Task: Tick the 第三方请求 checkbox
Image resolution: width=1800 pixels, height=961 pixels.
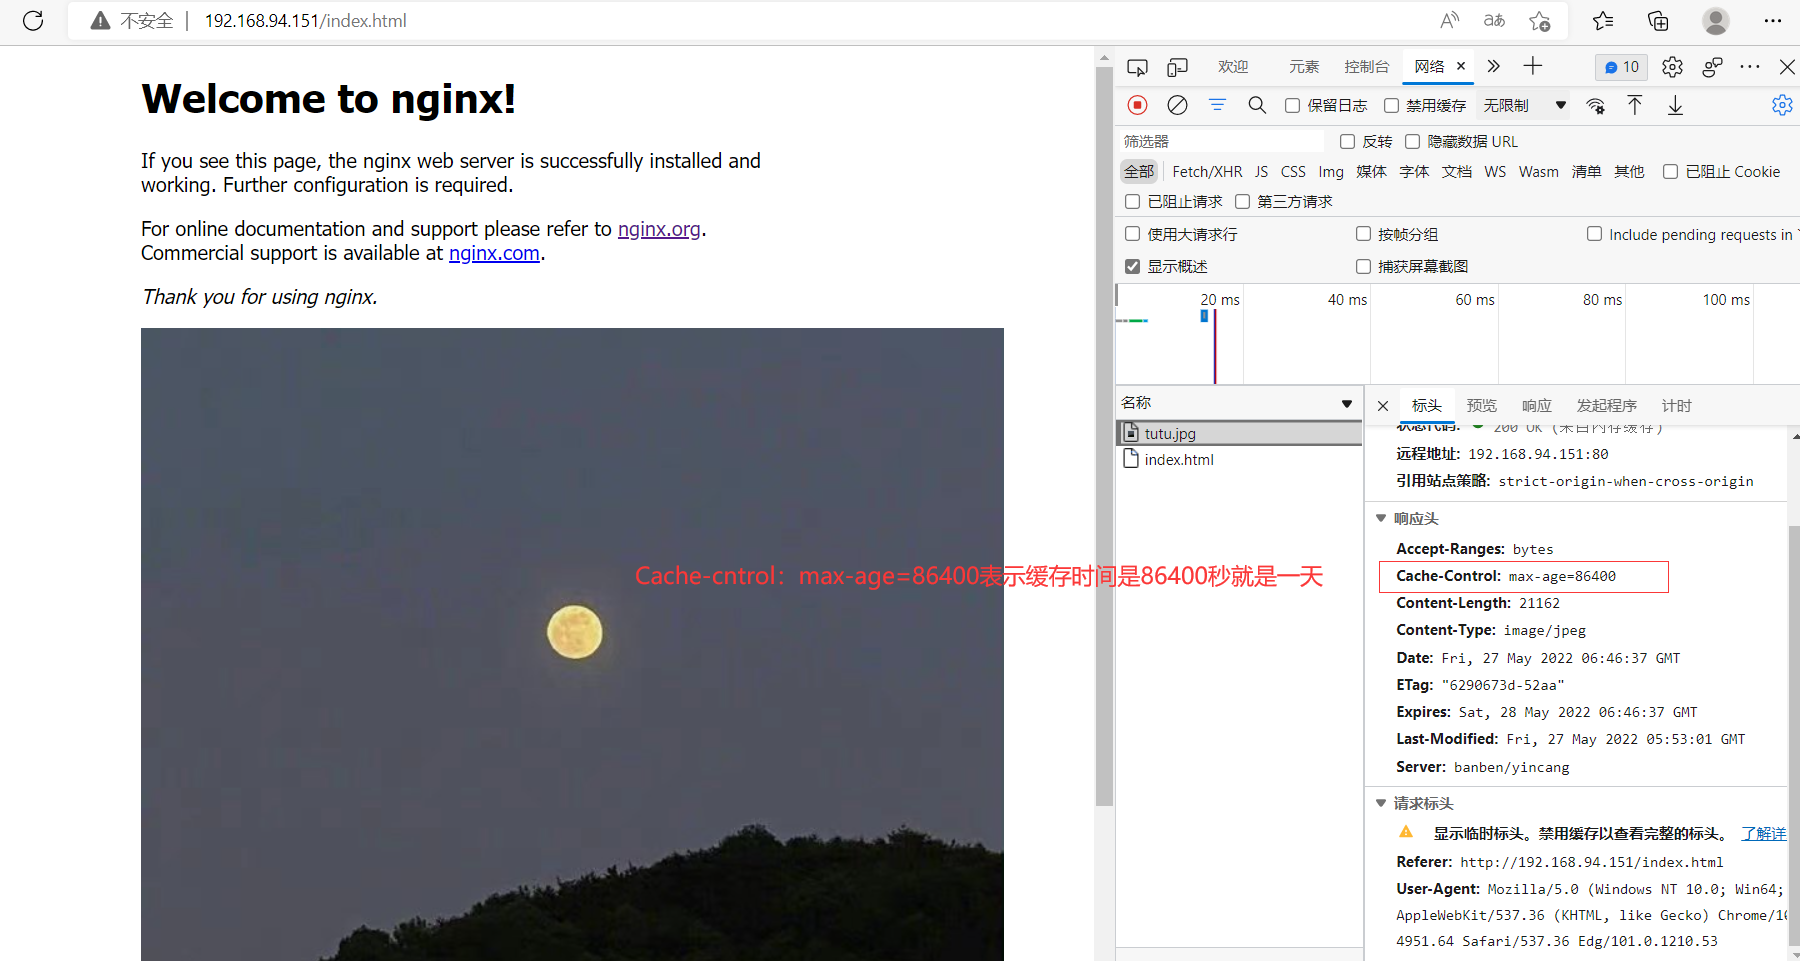Action: point(1242,201)
